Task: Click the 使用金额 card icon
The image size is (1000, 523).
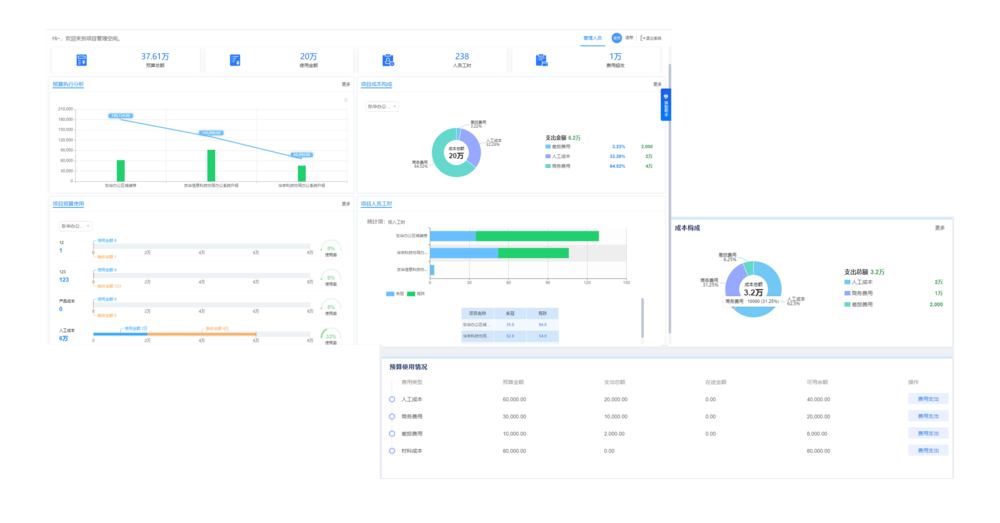Action: tap(235, 61)
